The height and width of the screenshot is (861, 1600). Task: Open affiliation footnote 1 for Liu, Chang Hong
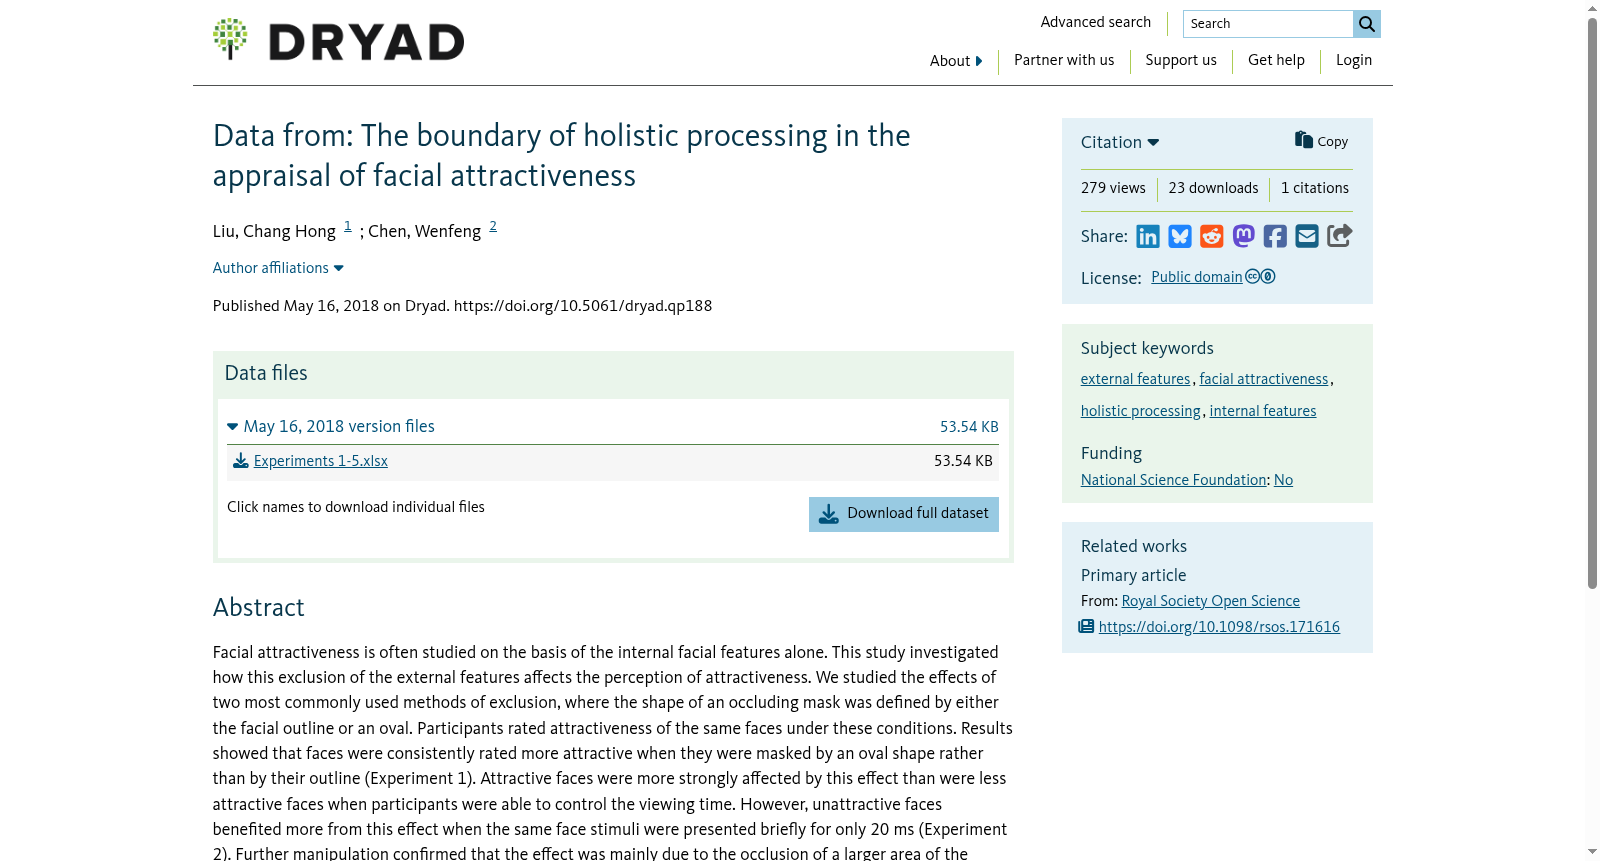348,226
